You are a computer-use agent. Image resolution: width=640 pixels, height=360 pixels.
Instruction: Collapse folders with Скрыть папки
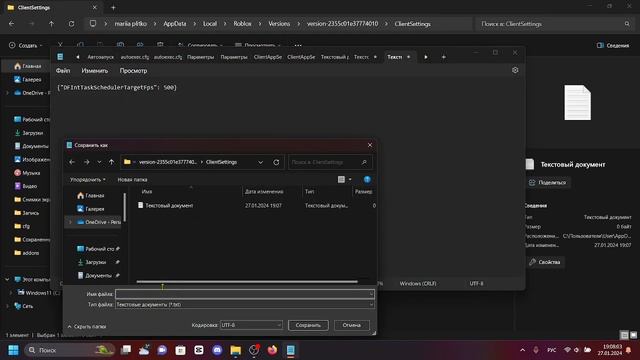coord(87,327)
